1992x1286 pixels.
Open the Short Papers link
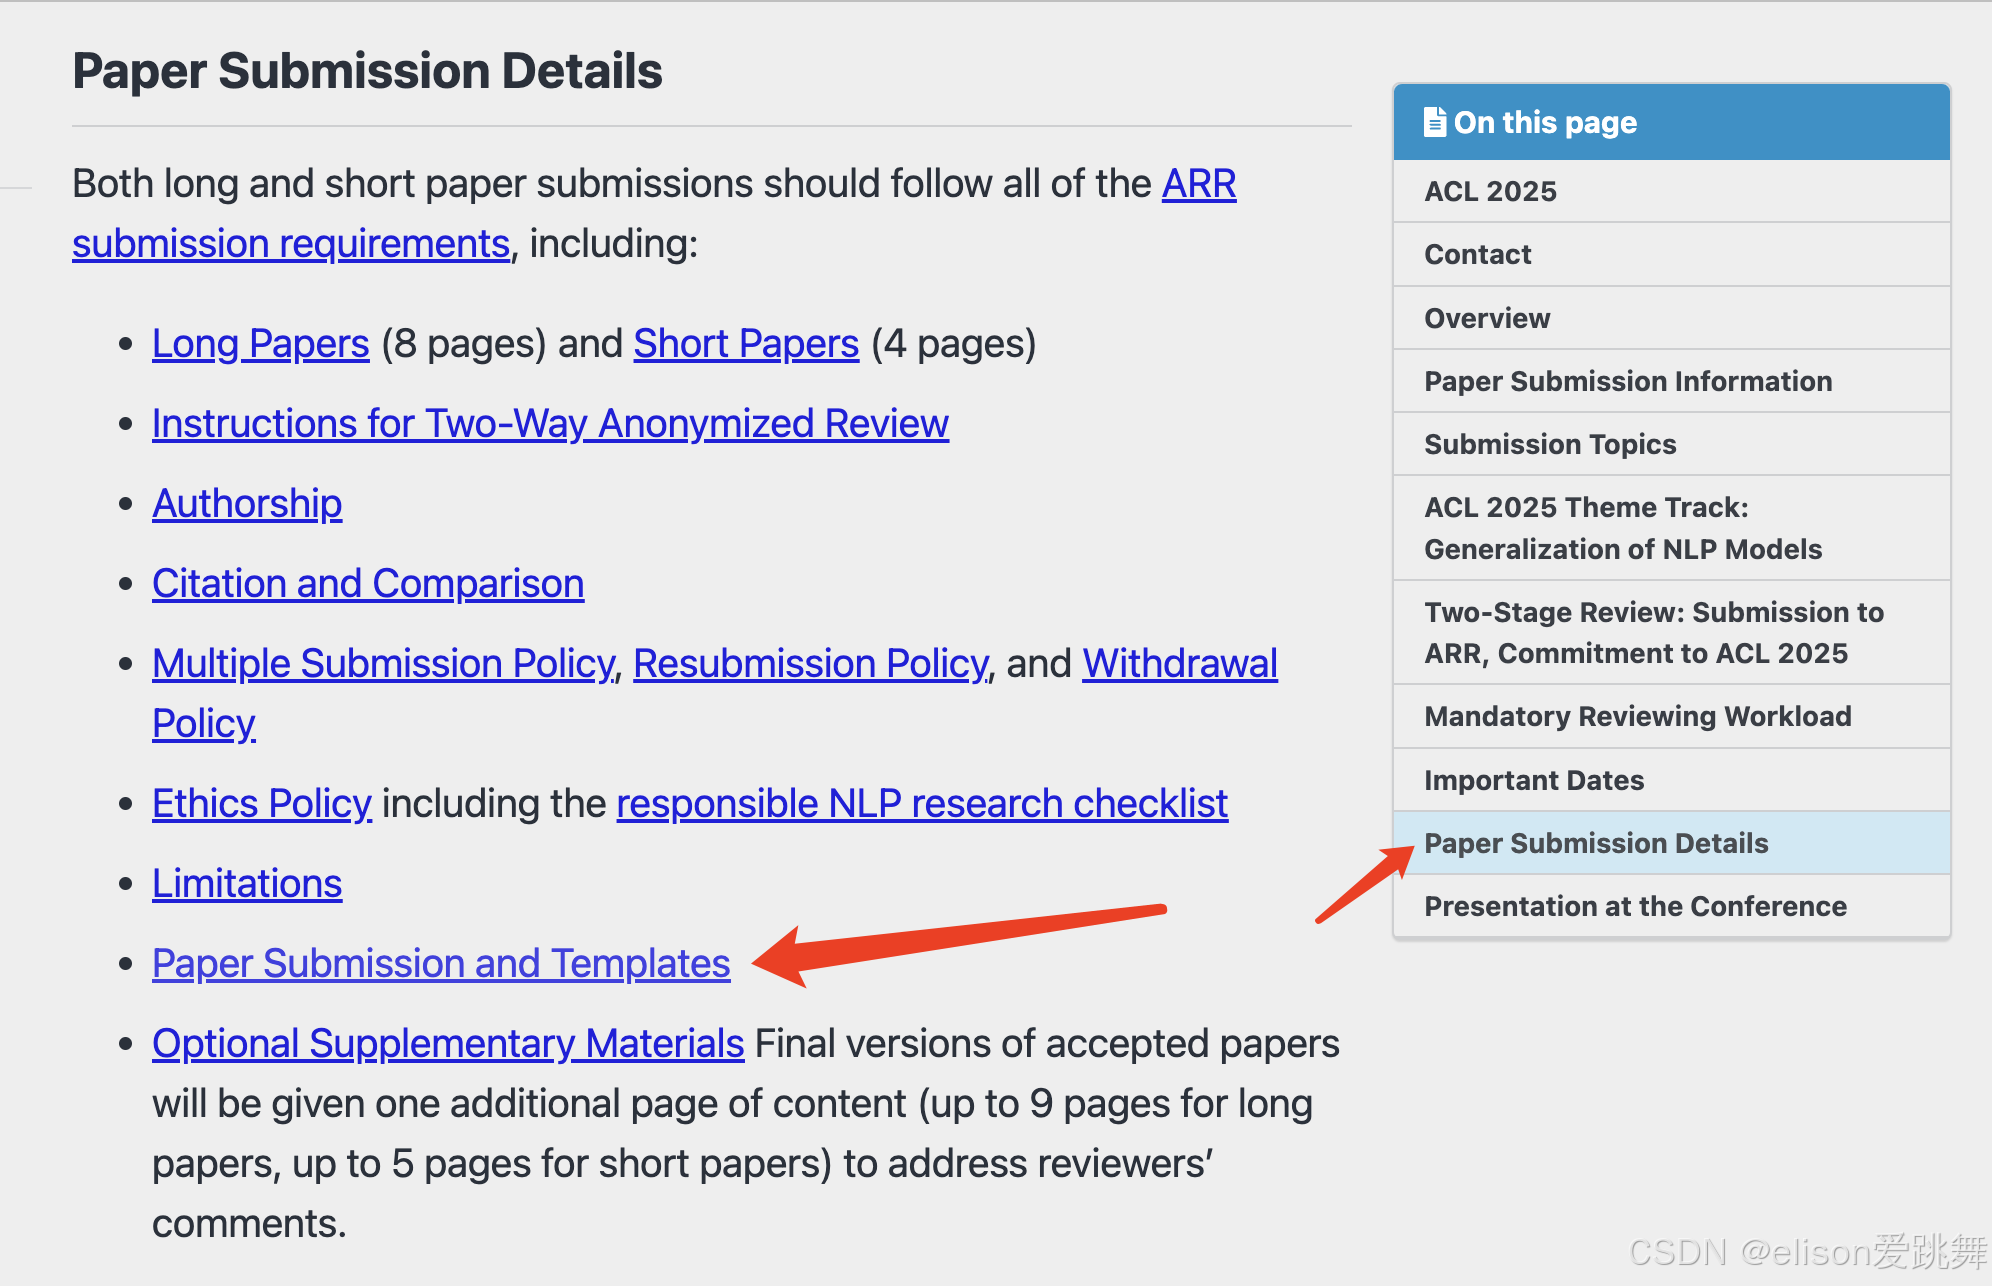coord(746,344)
